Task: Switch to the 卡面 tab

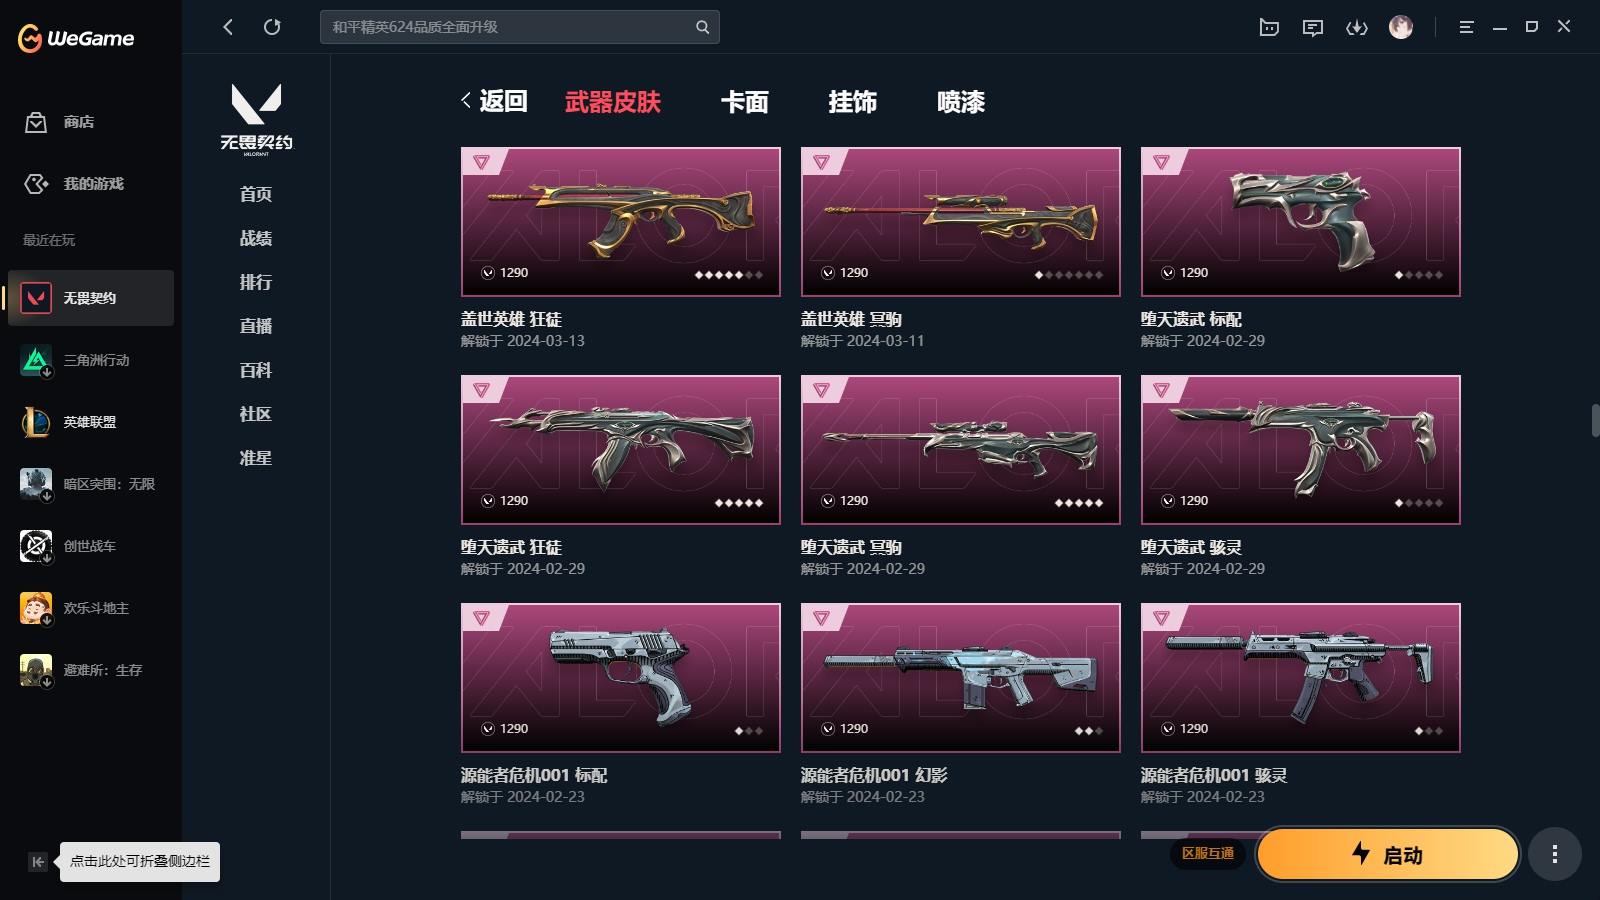Action: pos(745,102)
